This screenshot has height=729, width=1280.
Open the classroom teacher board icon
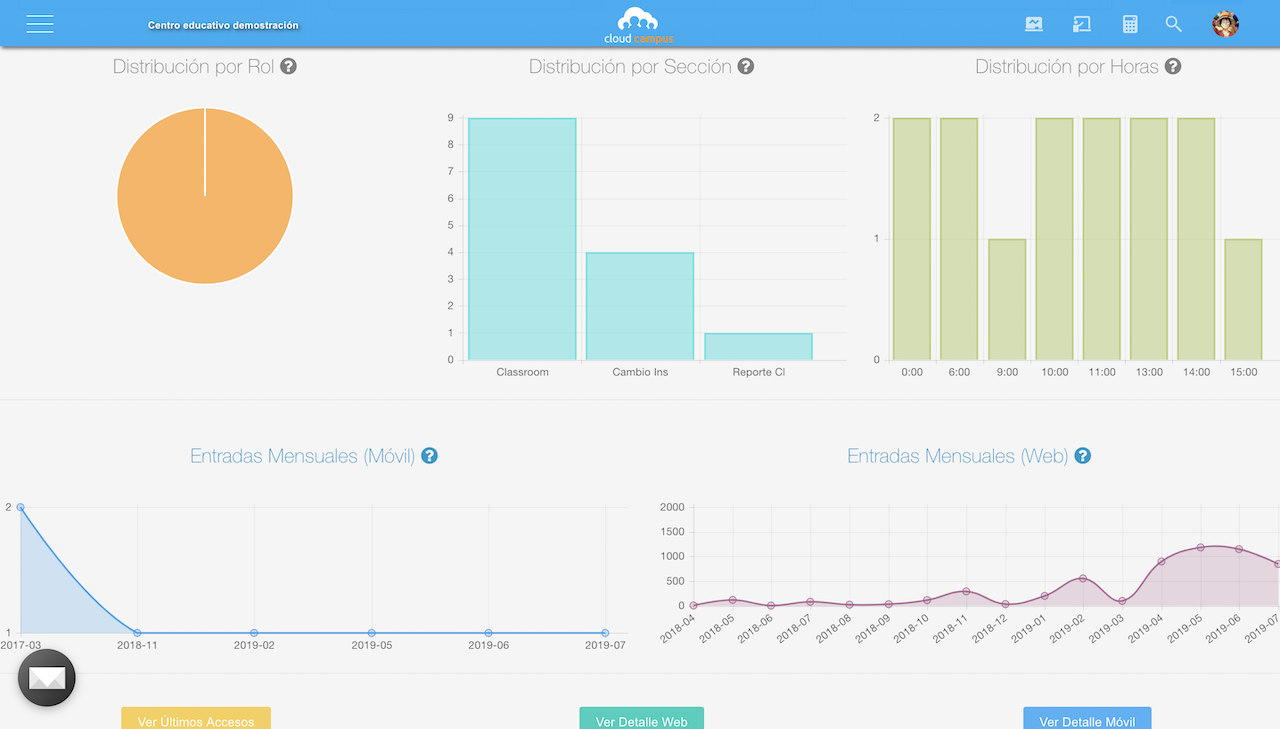pos(1081,24)
